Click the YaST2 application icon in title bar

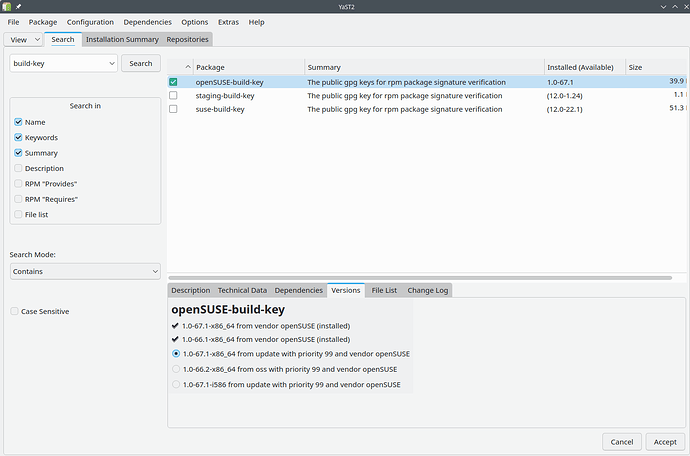[7, 7]
